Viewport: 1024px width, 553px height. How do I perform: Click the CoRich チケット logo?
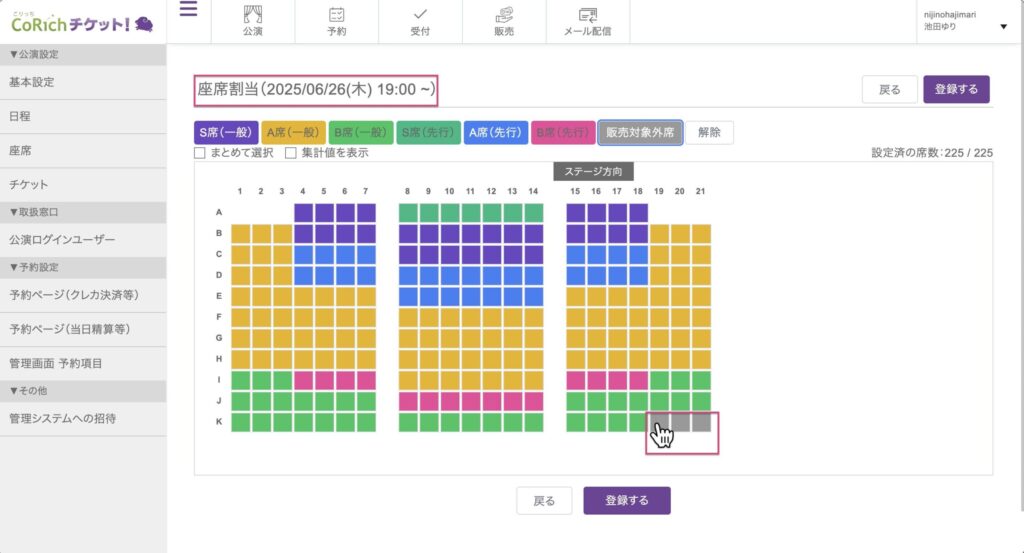coord(82,22)
